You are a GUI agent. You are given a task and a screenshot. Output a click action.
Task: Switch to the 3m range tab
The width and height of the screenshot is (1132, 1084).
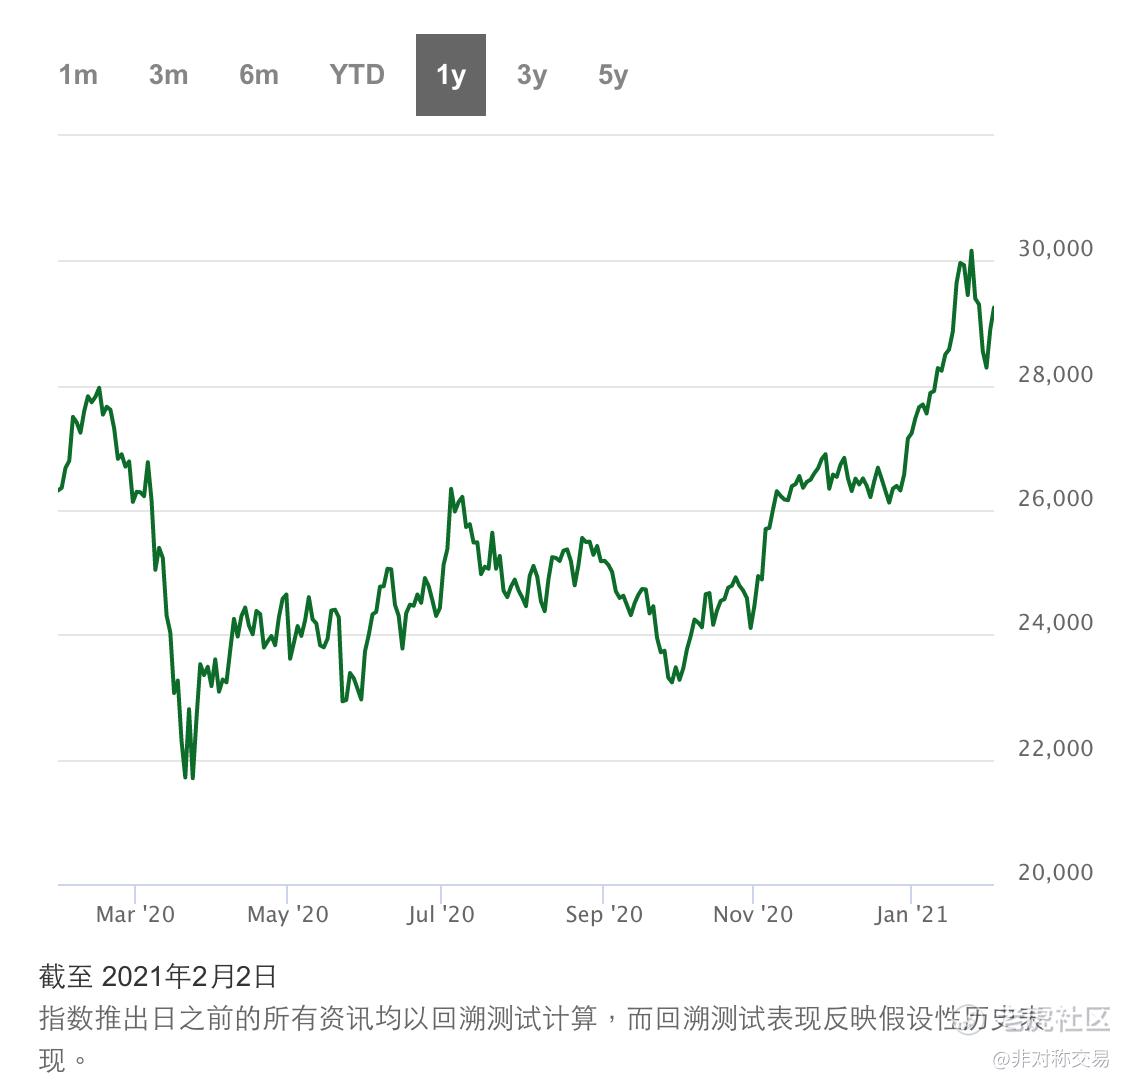(168, 75)
